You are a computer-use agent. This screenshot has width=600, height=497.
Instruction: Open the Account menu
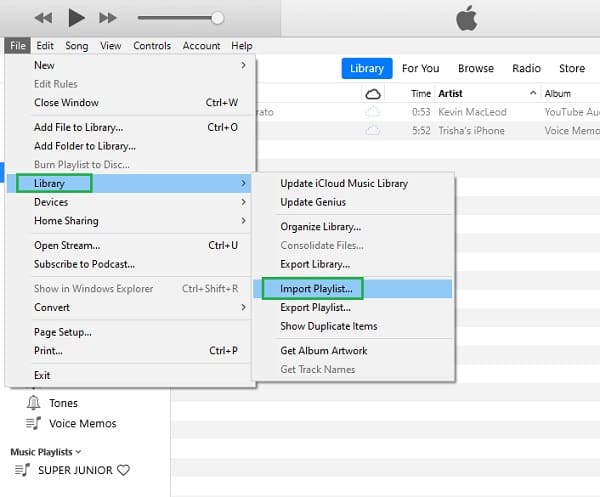click(x=201, y=46)
